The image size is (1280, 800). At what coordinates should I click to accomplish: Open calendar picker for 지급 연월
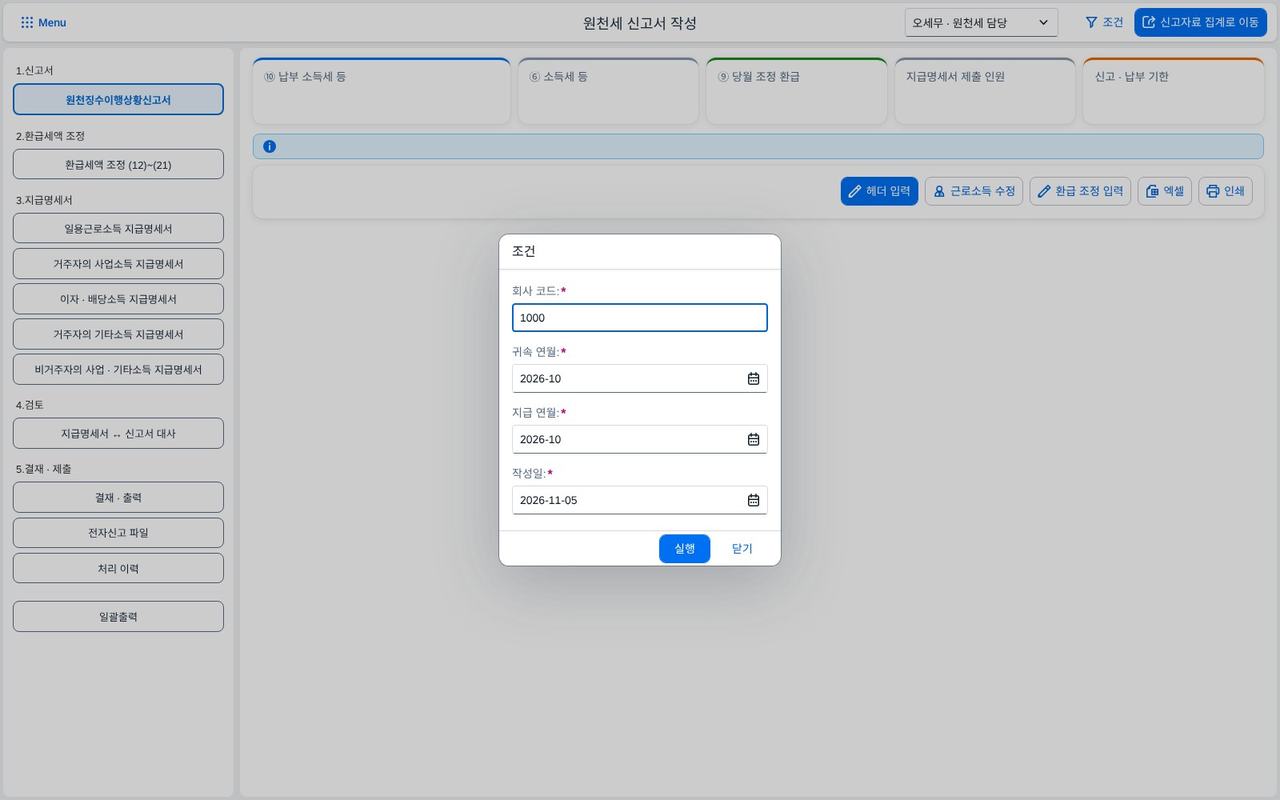(753, 440)
